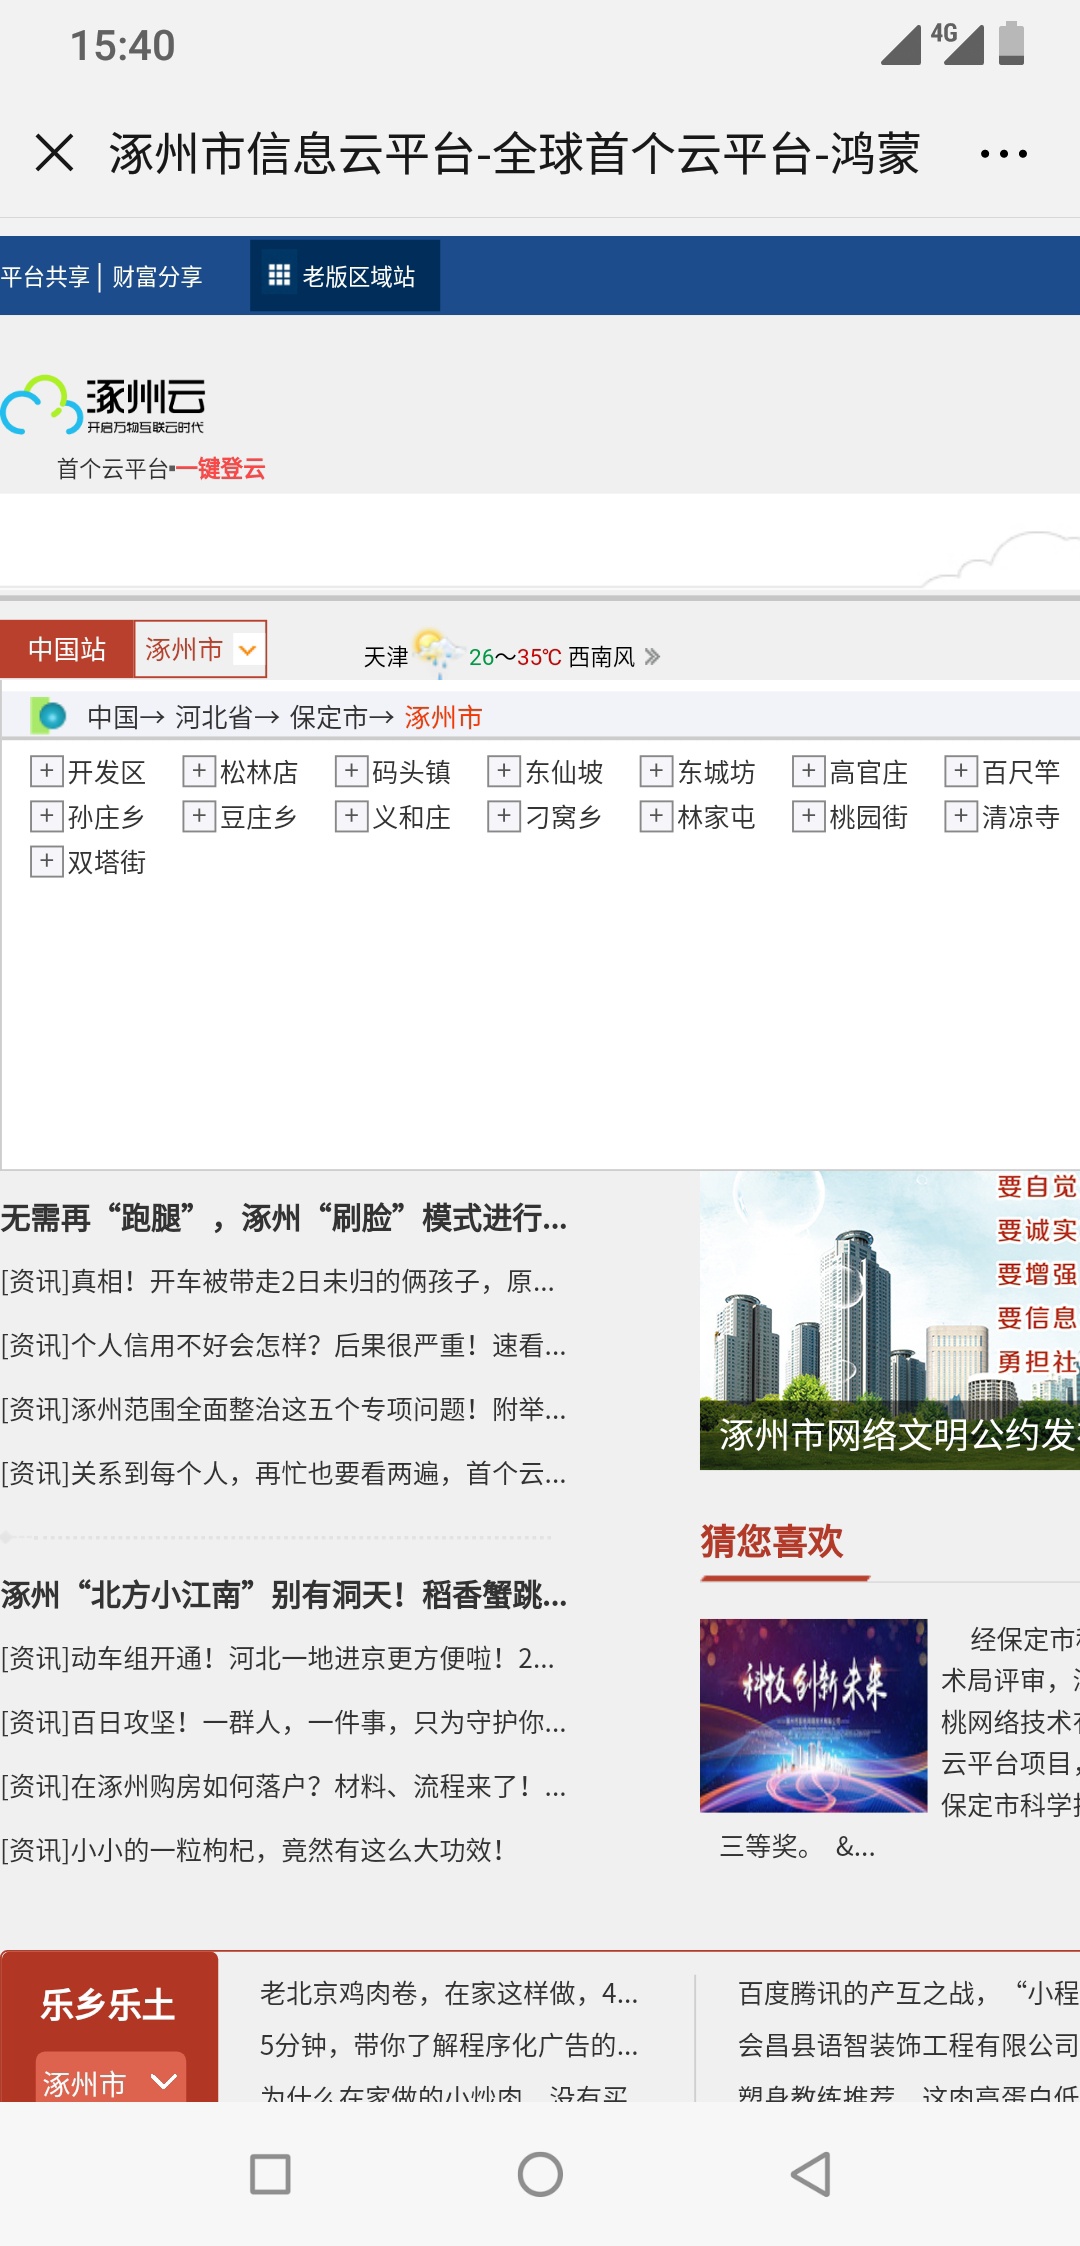Screen dimensions: 1080x2246
Task: Click 河北省 in the breadcrumb
Action: point(214,717)
